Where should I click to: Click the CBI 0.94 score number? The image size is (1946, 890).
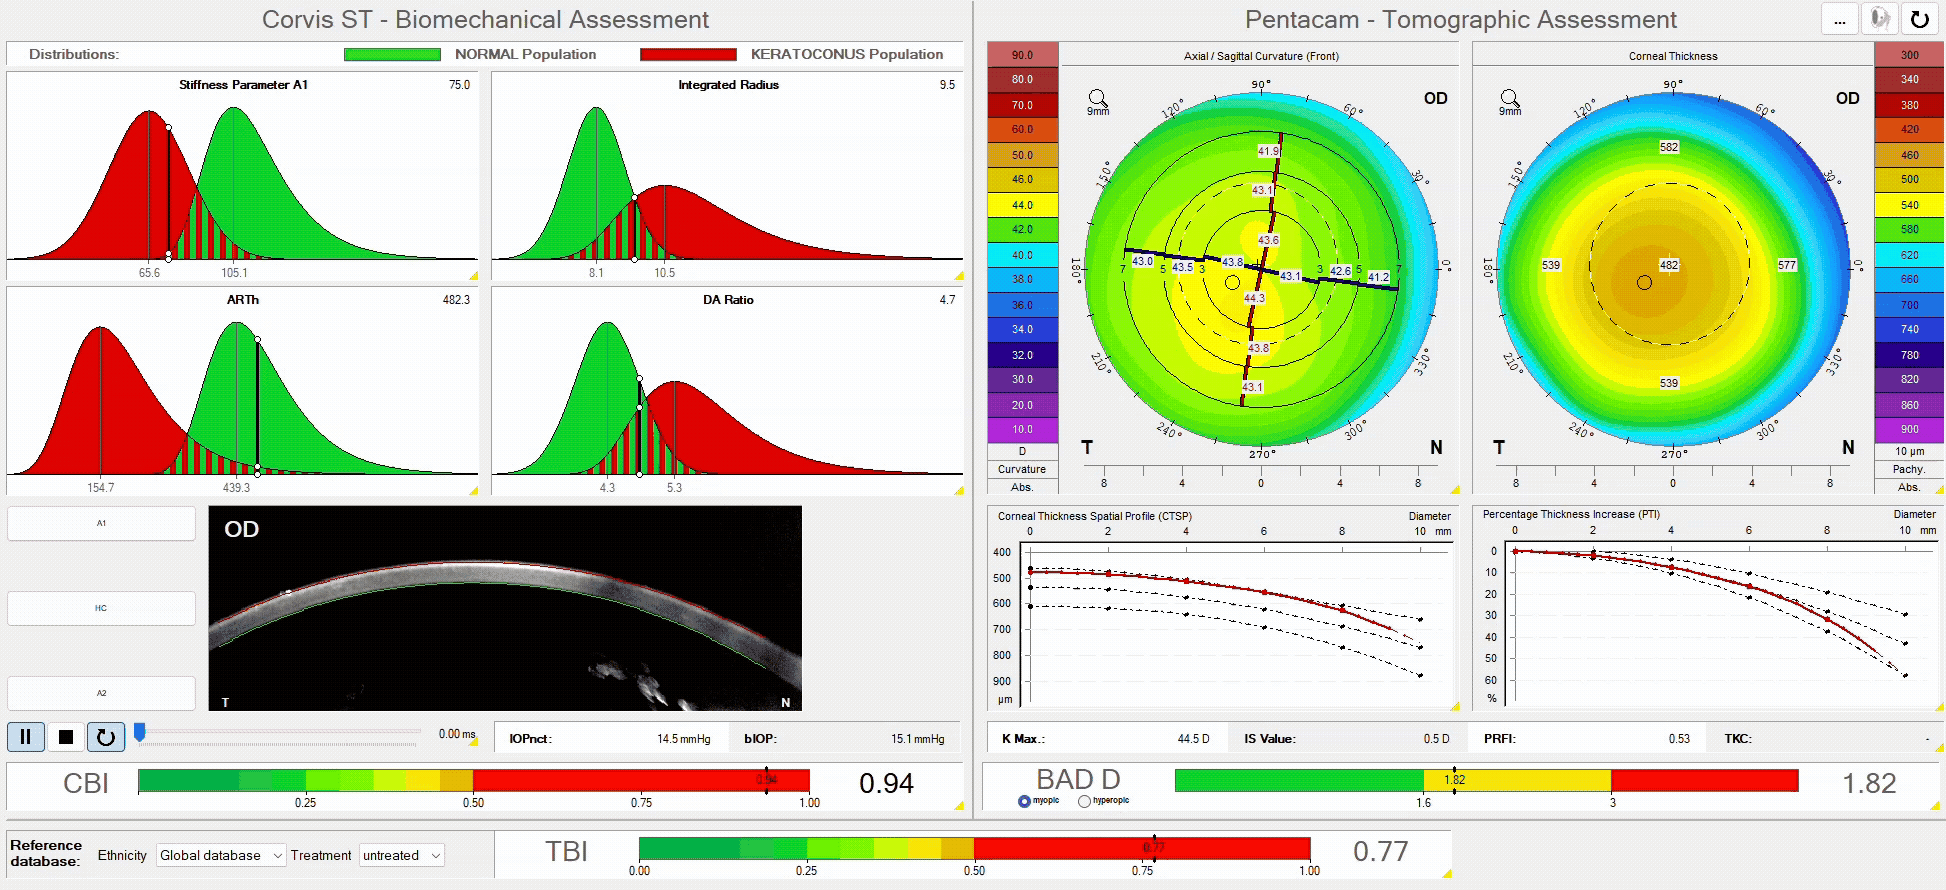tap(886, 783)
